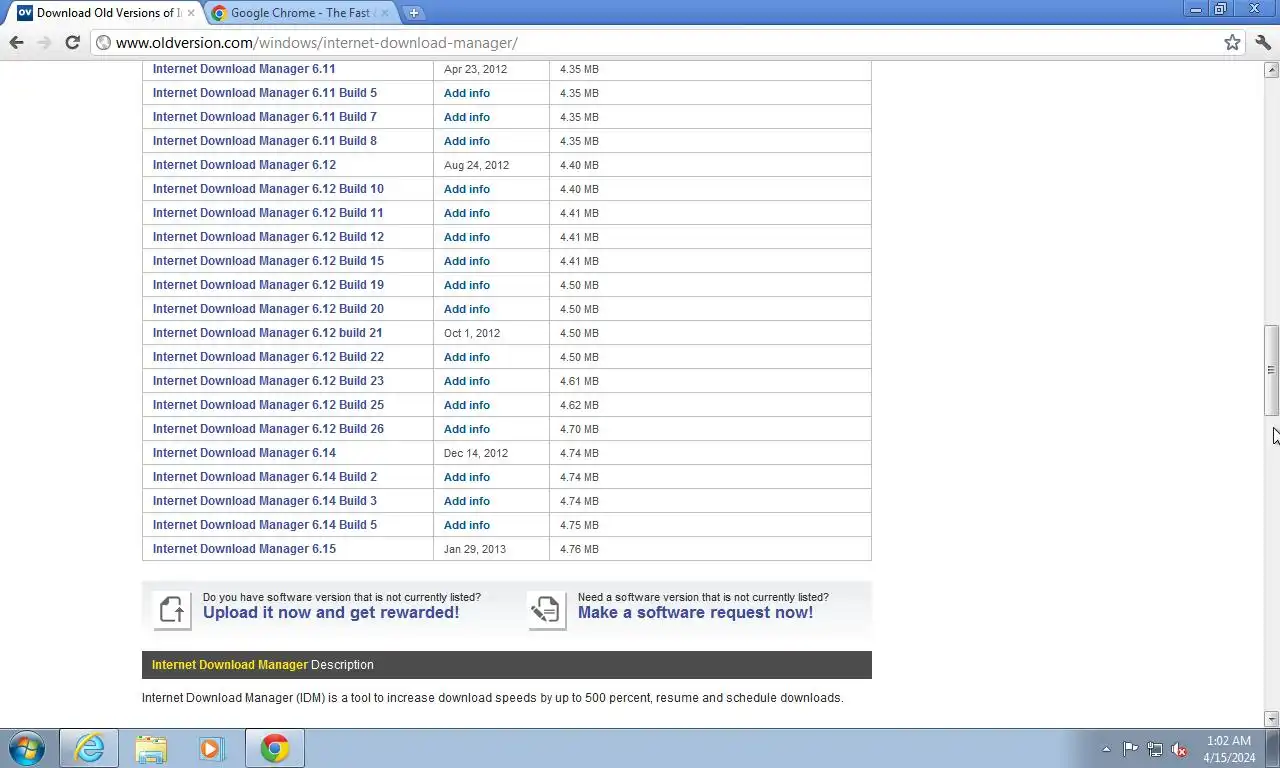Click Add info for 6.14 Build 3
Viewport: 1280px width, 768px height.
point(467,501)
